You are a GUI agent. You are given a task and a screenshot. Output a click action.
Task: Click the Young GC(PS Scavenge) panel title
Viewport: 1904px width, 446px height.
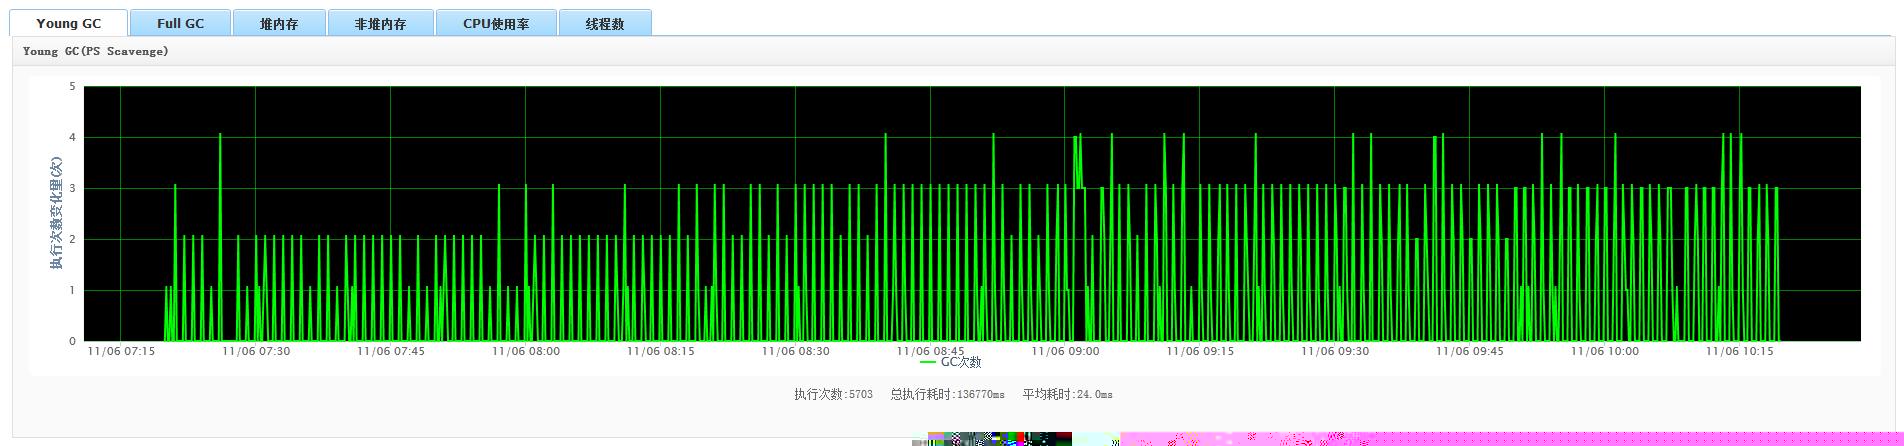click(x=96, y=51)
